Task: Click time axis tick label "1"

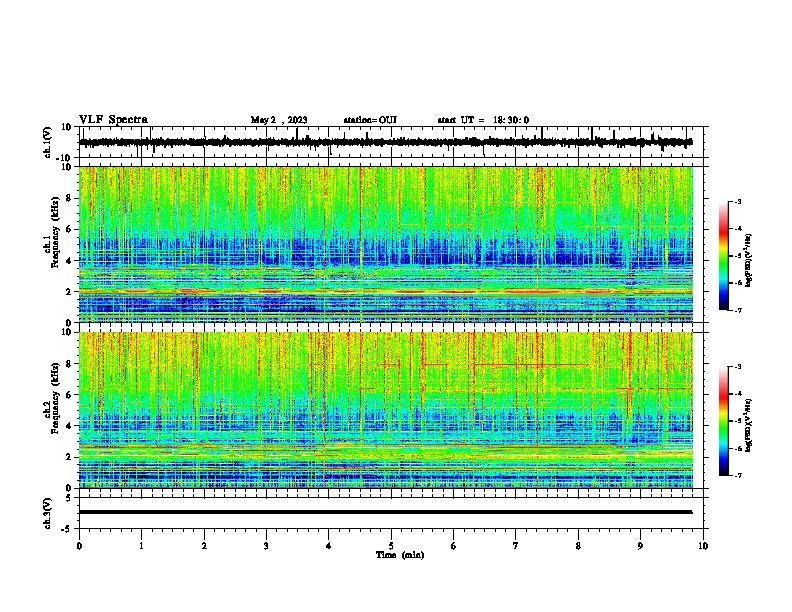Action: [x=141, y=546]
